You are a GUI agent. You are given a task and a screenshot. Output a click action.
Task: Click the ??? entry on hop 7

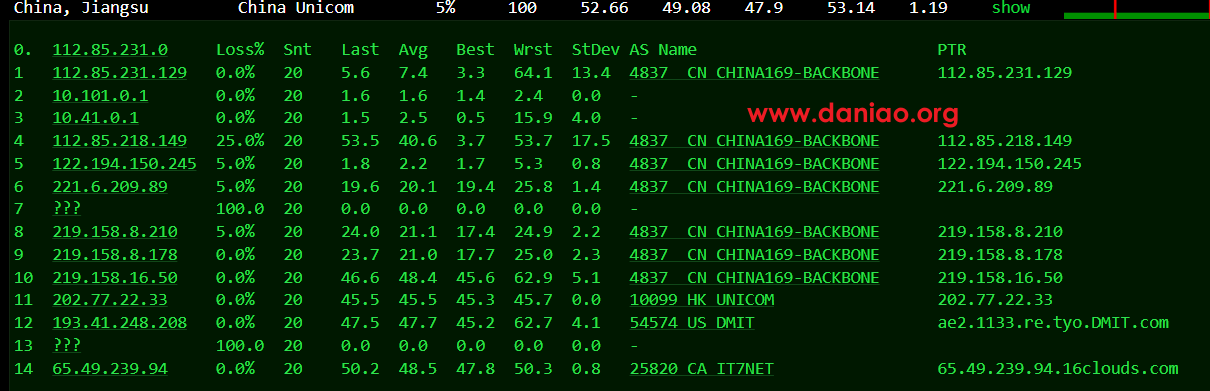67,209
